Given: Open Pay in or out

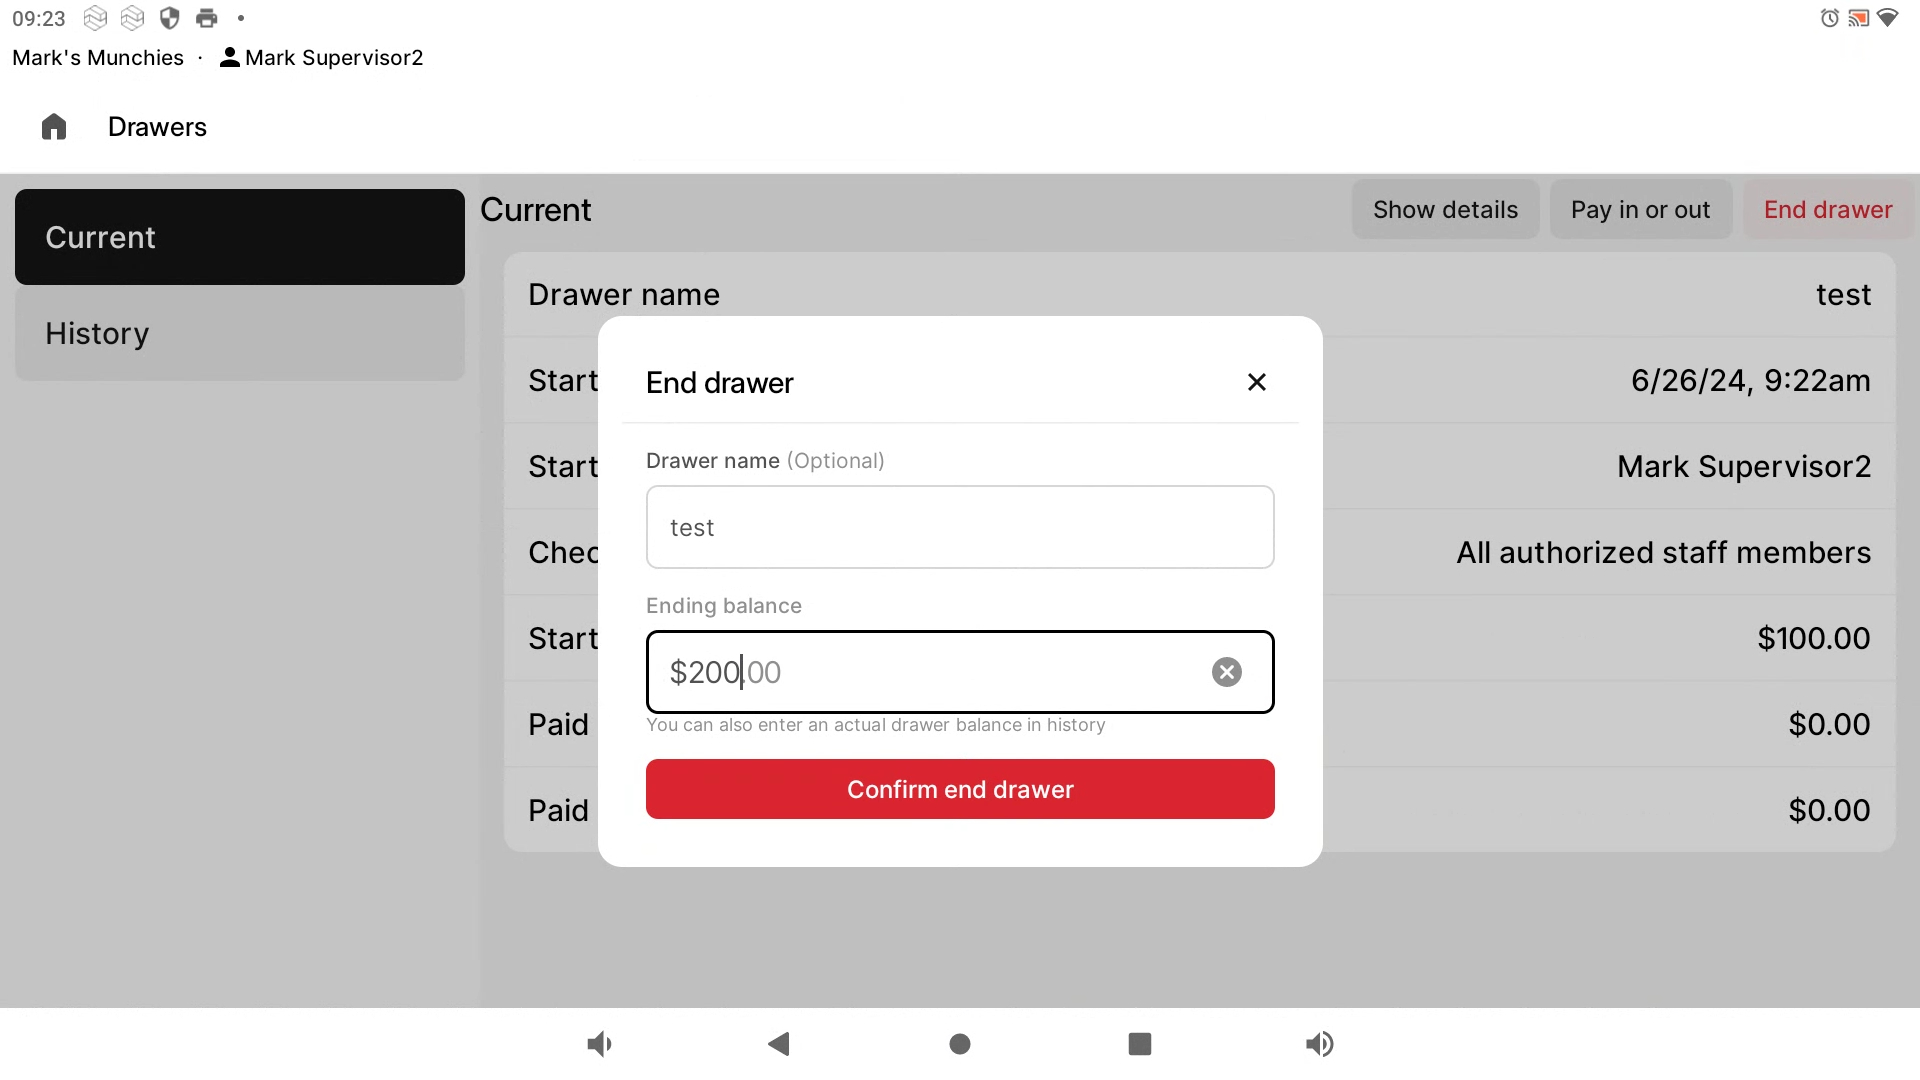Looking at the screenshot, I should click(1640, 210).
